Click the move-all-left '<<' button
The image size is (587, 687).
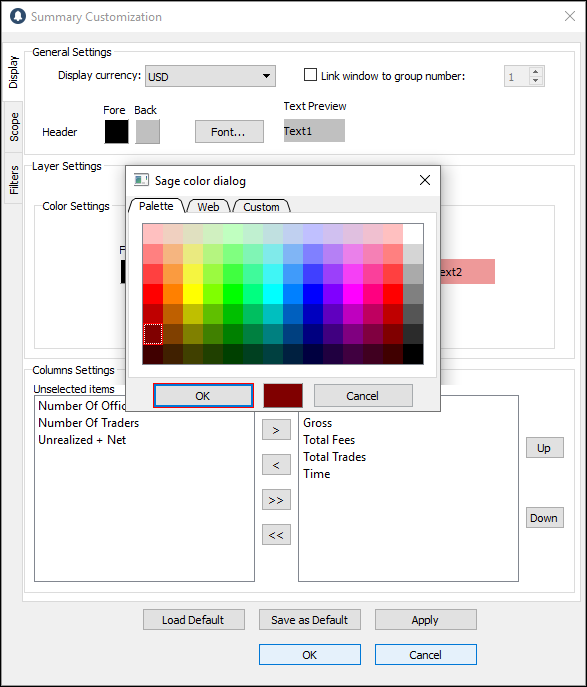pyautogui.click(x=276, y=535)
